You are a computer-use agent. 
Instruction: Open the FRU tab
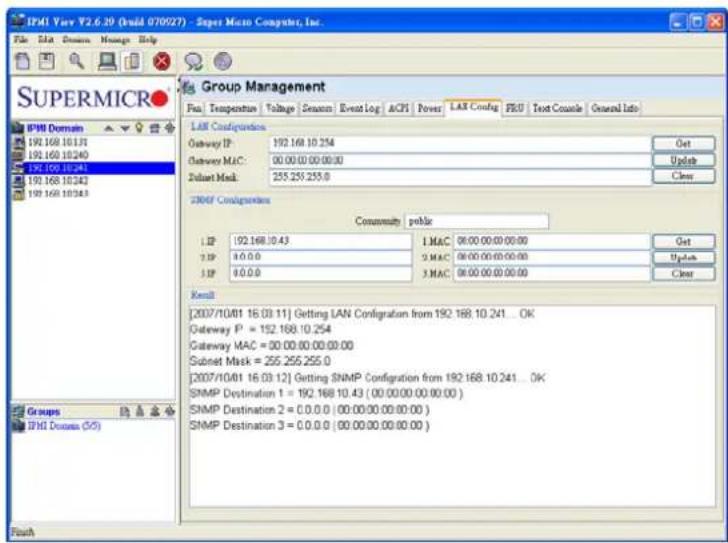[515, 109]
